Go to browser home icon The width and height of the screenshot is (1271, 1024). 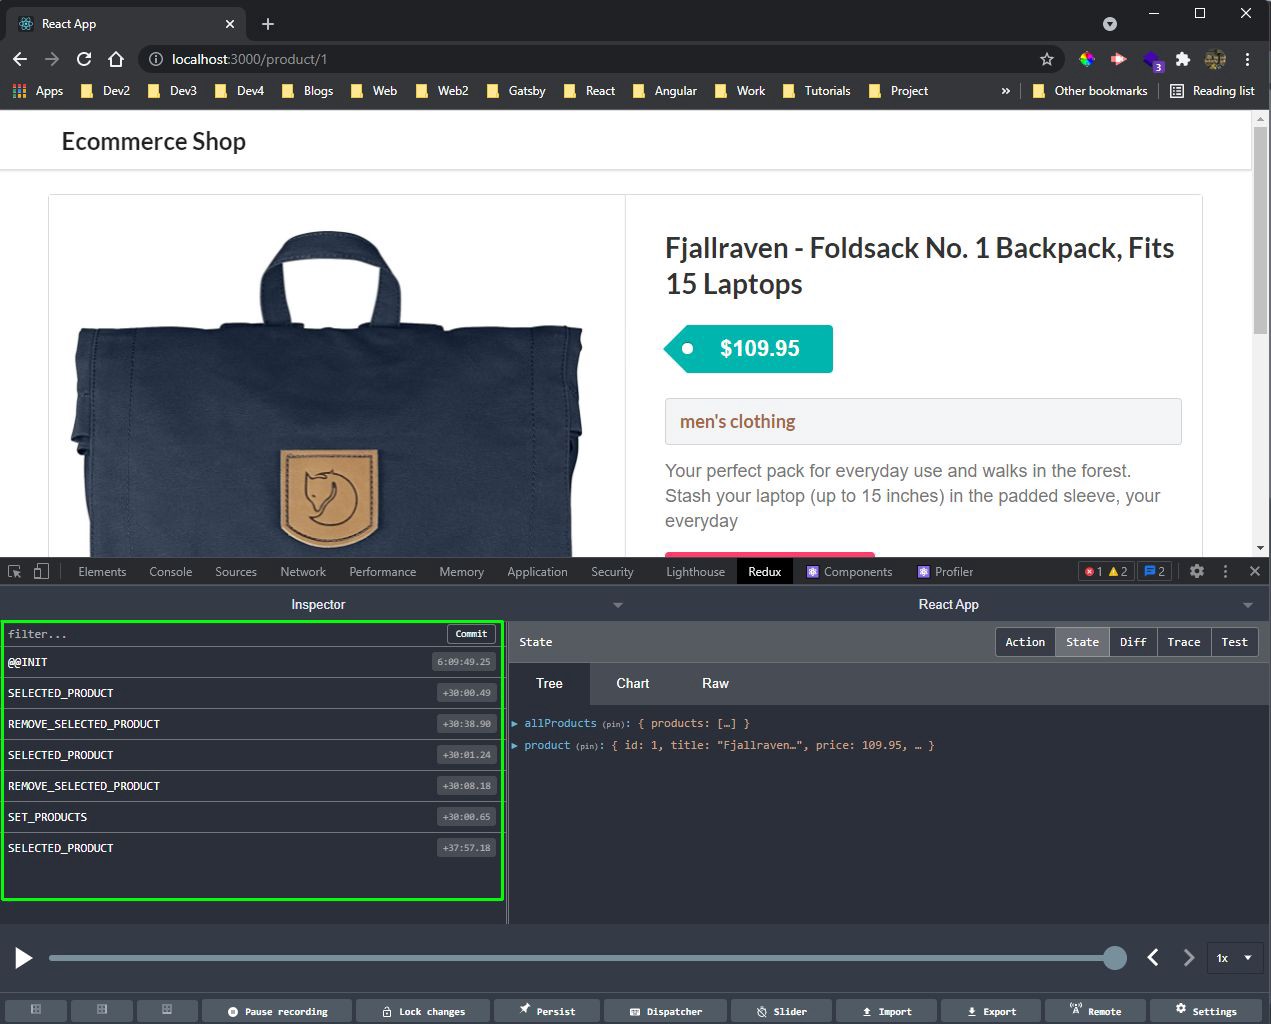(x=116, y=59)
